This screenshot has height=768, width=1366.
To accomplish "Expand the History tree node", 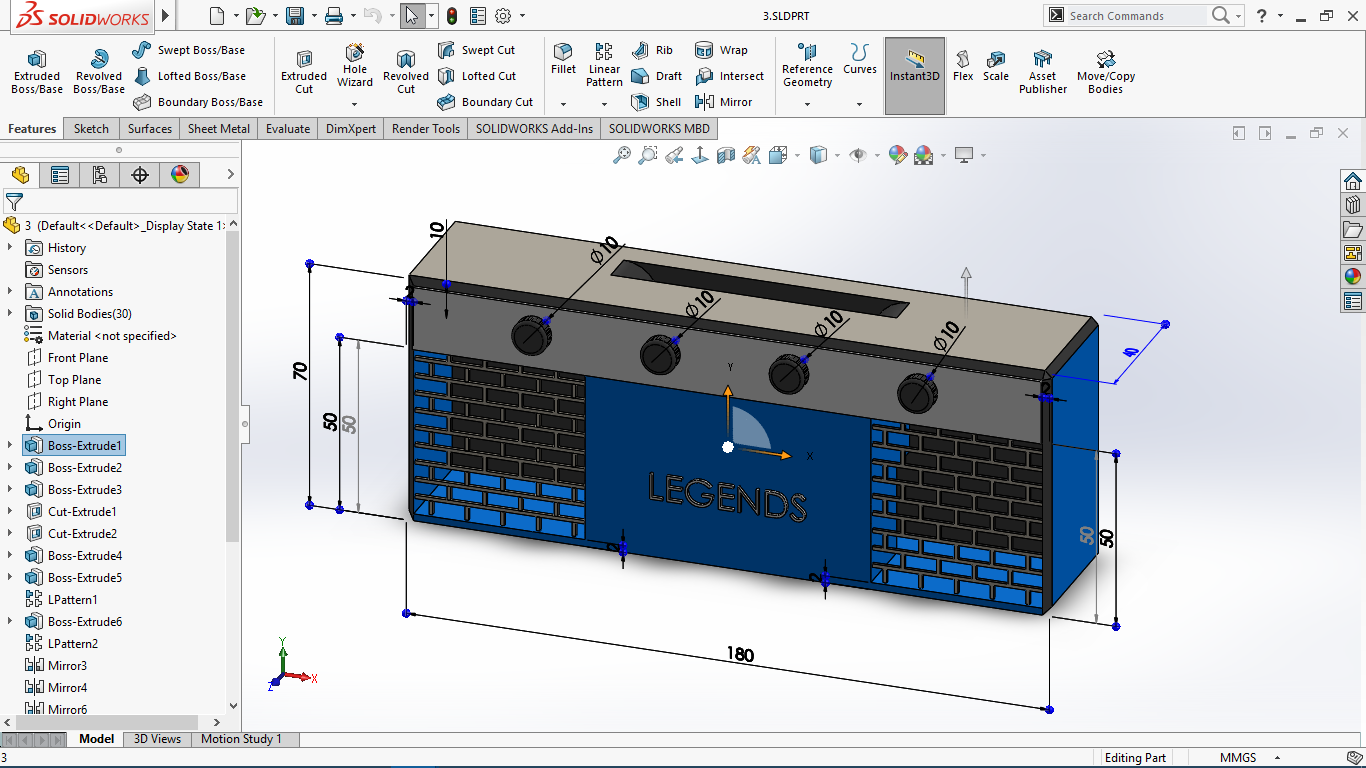I will click(x=10, y=247).
